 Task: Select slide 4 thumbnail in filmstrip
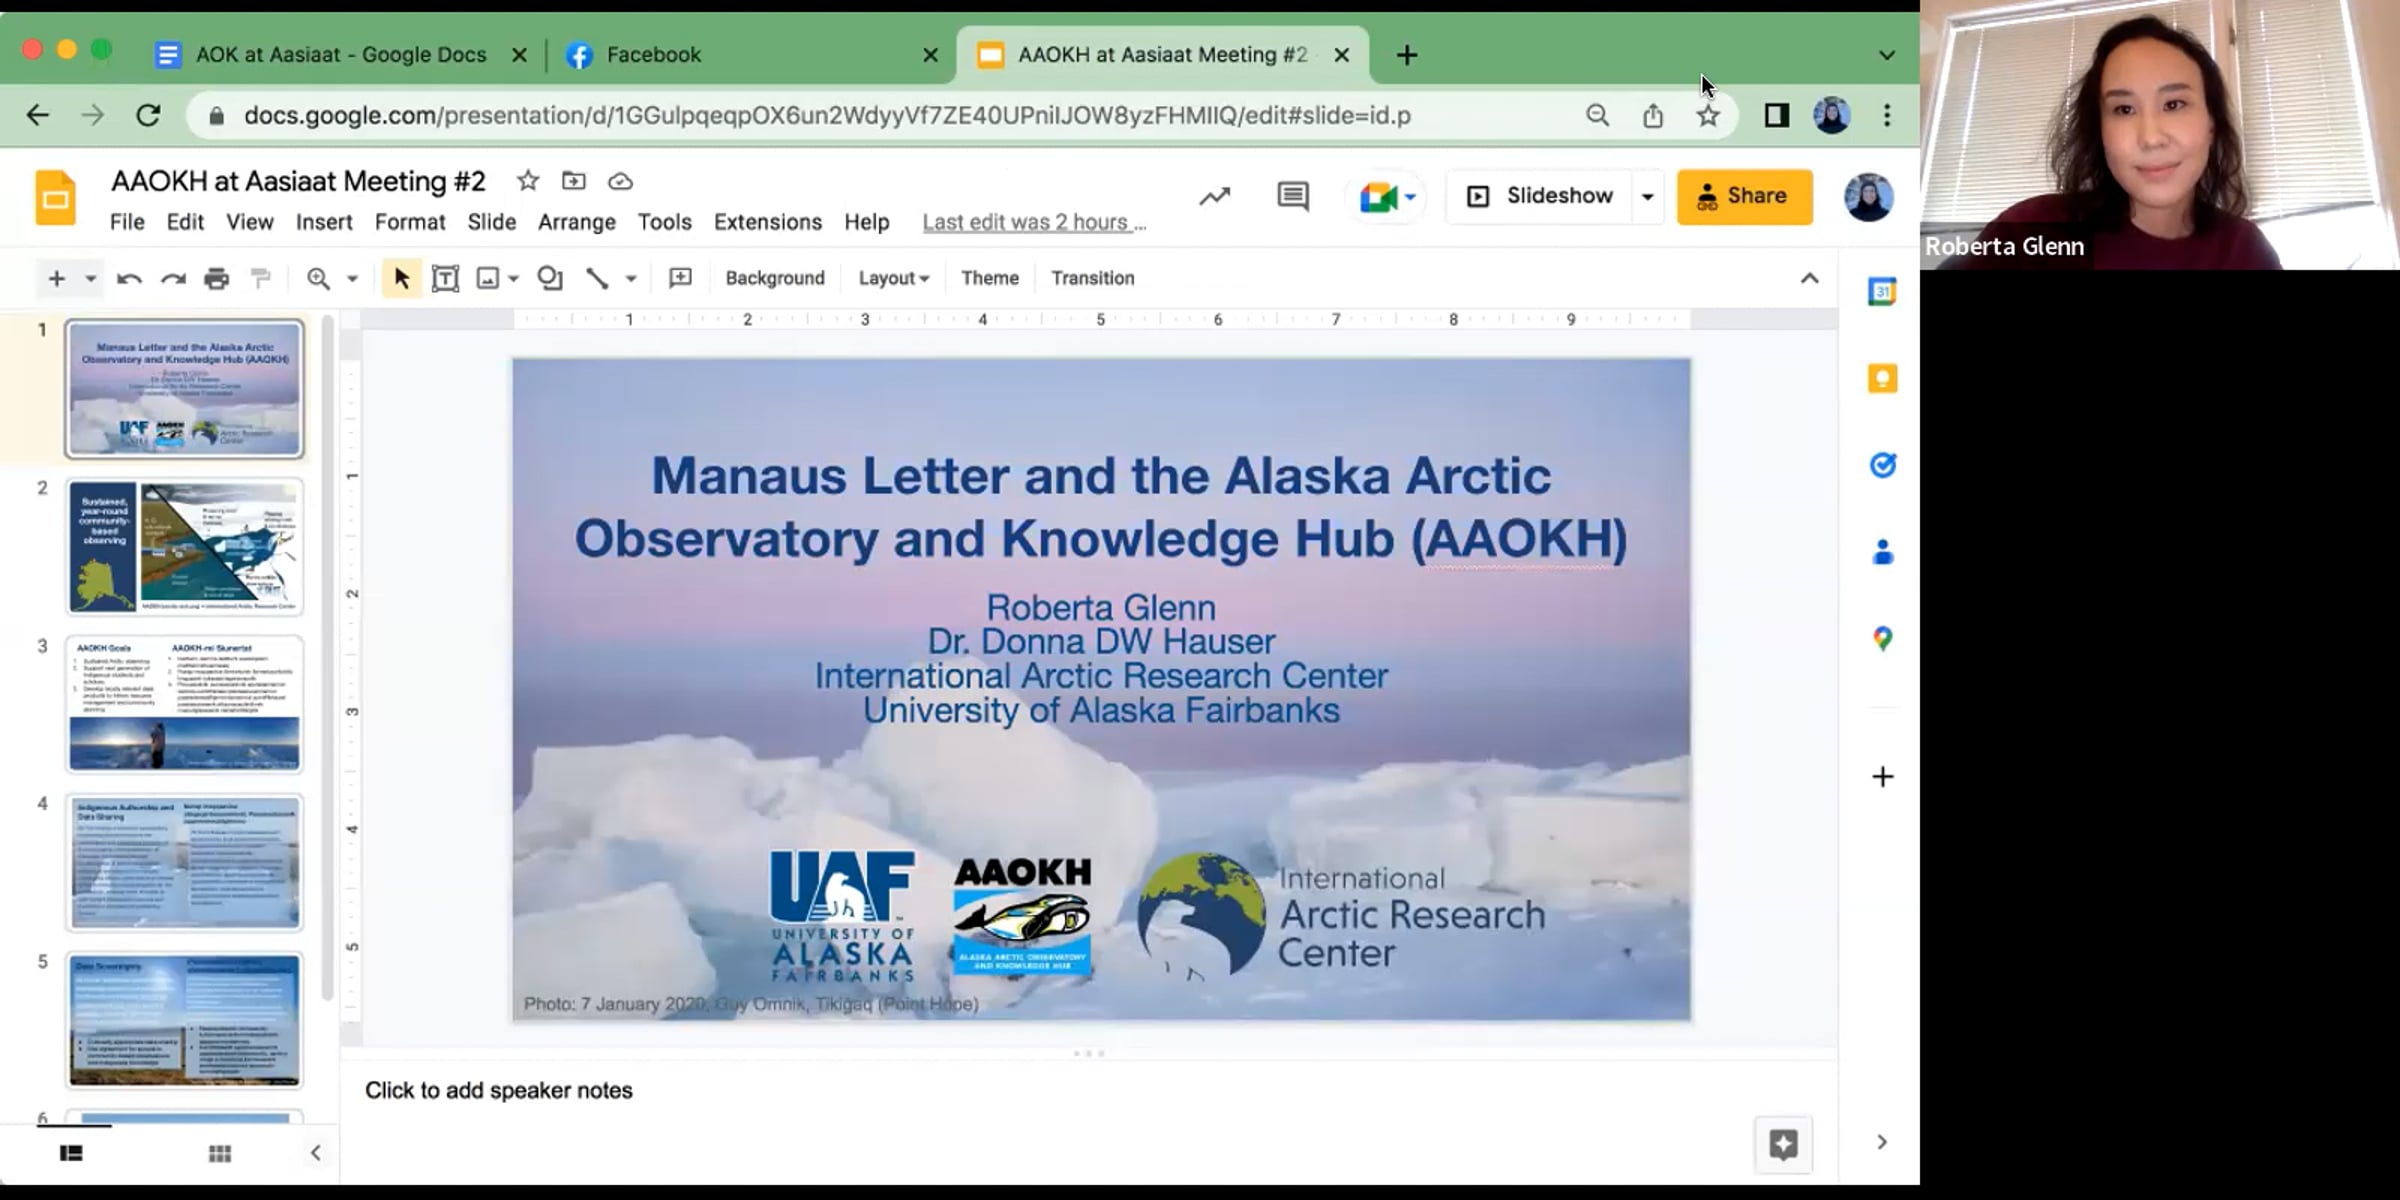(x=184, y=862)
